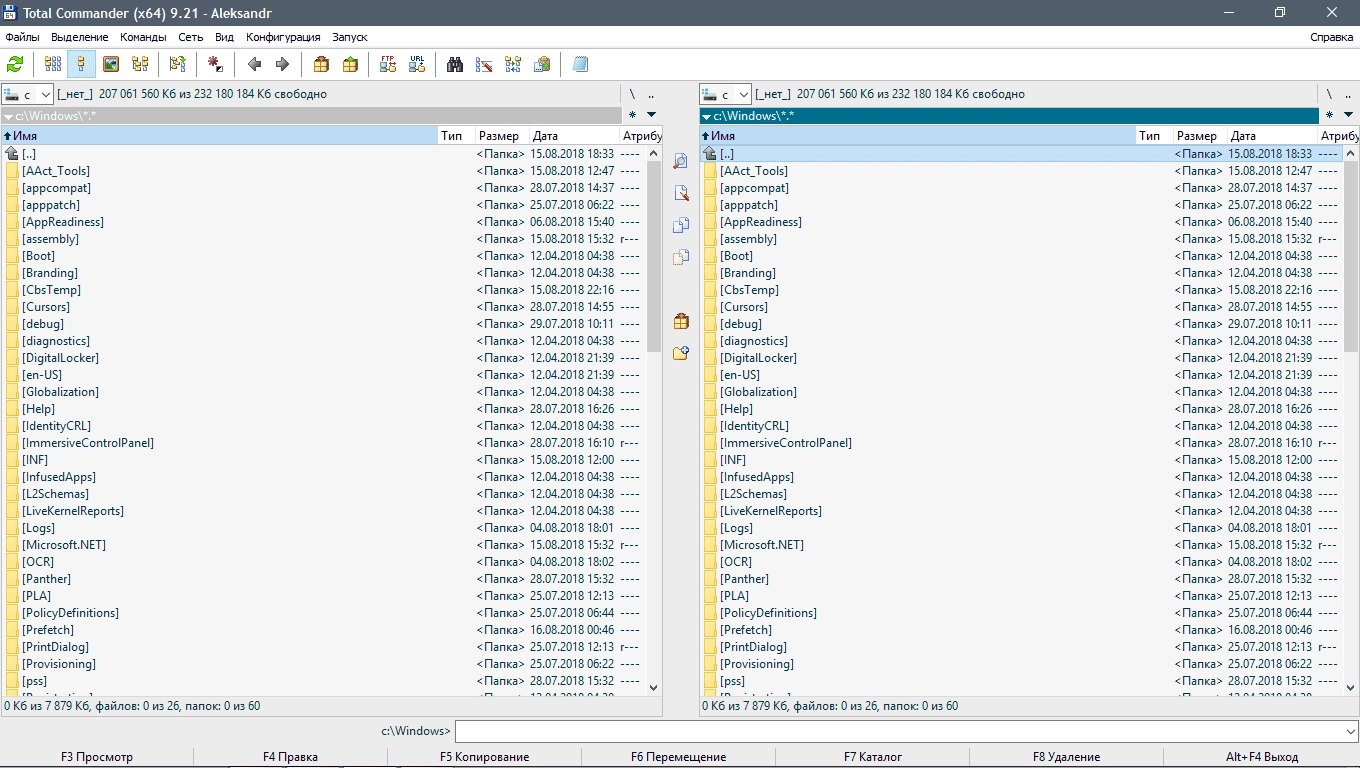This screenshot has height=768, width=1360.
Task: Open the Команды menu
Action: 143,37
